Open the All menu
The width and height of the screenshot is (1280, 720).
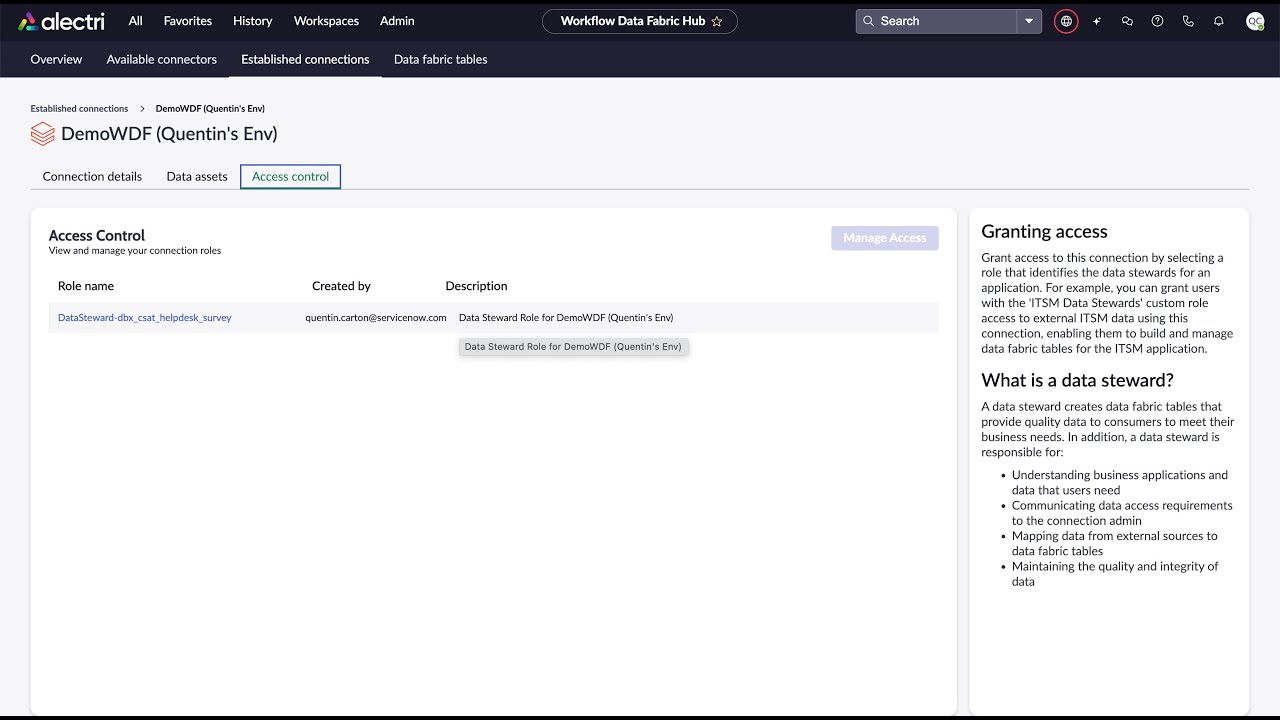coord(136,21)
